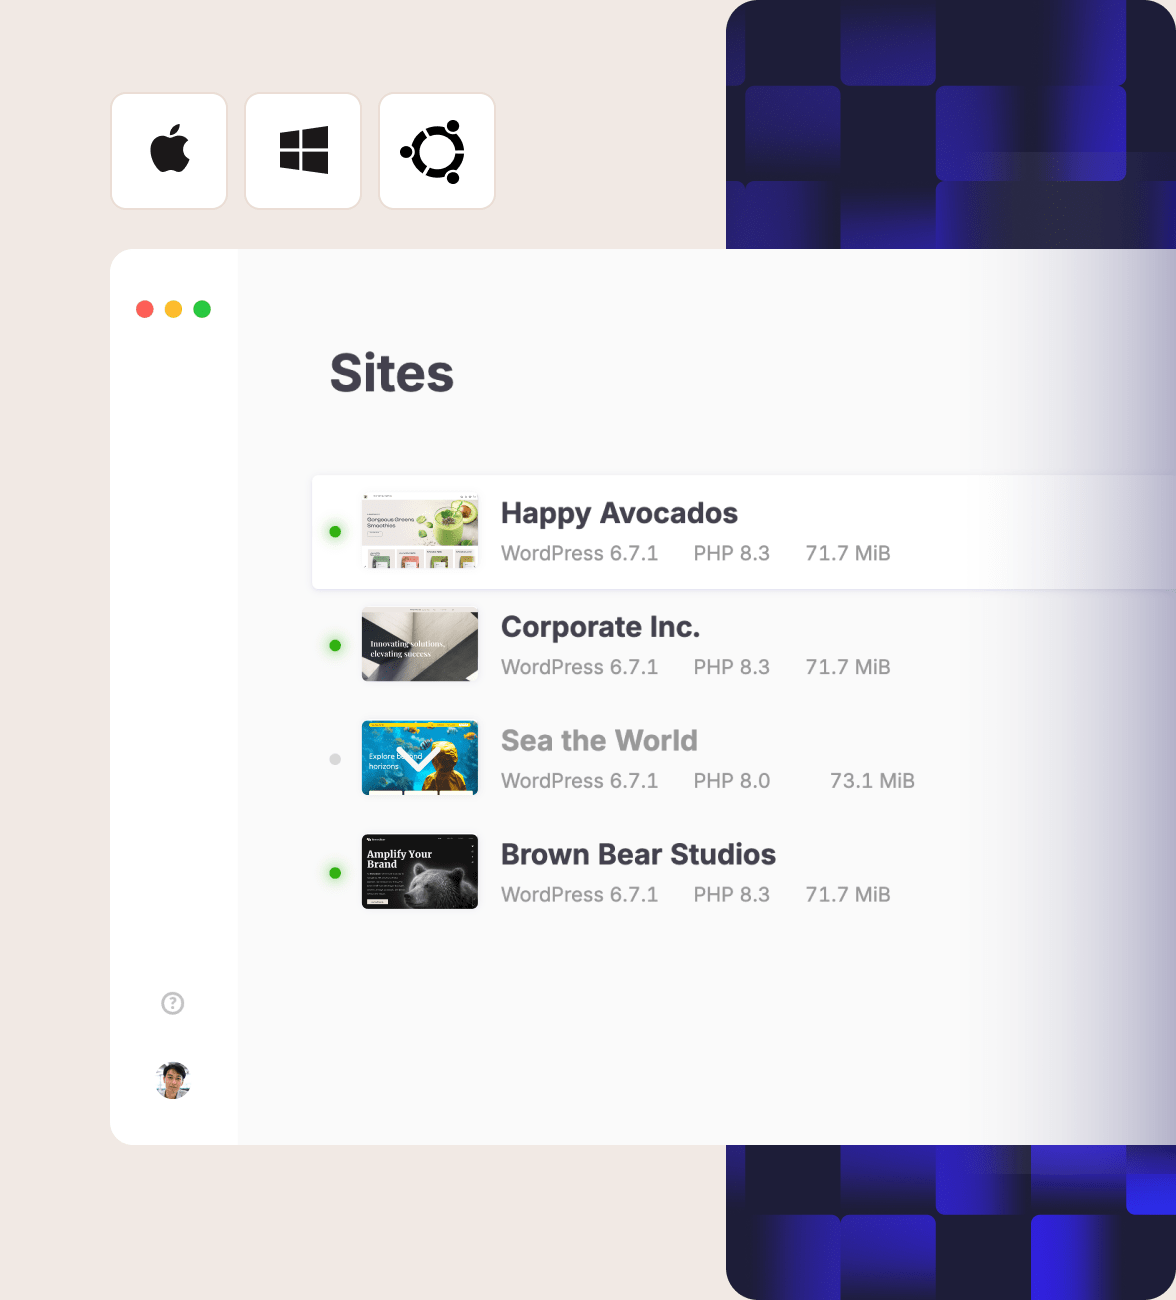Choose the Sea the World site name
Screen dimensions: 1176x1300
click(599, 741)
